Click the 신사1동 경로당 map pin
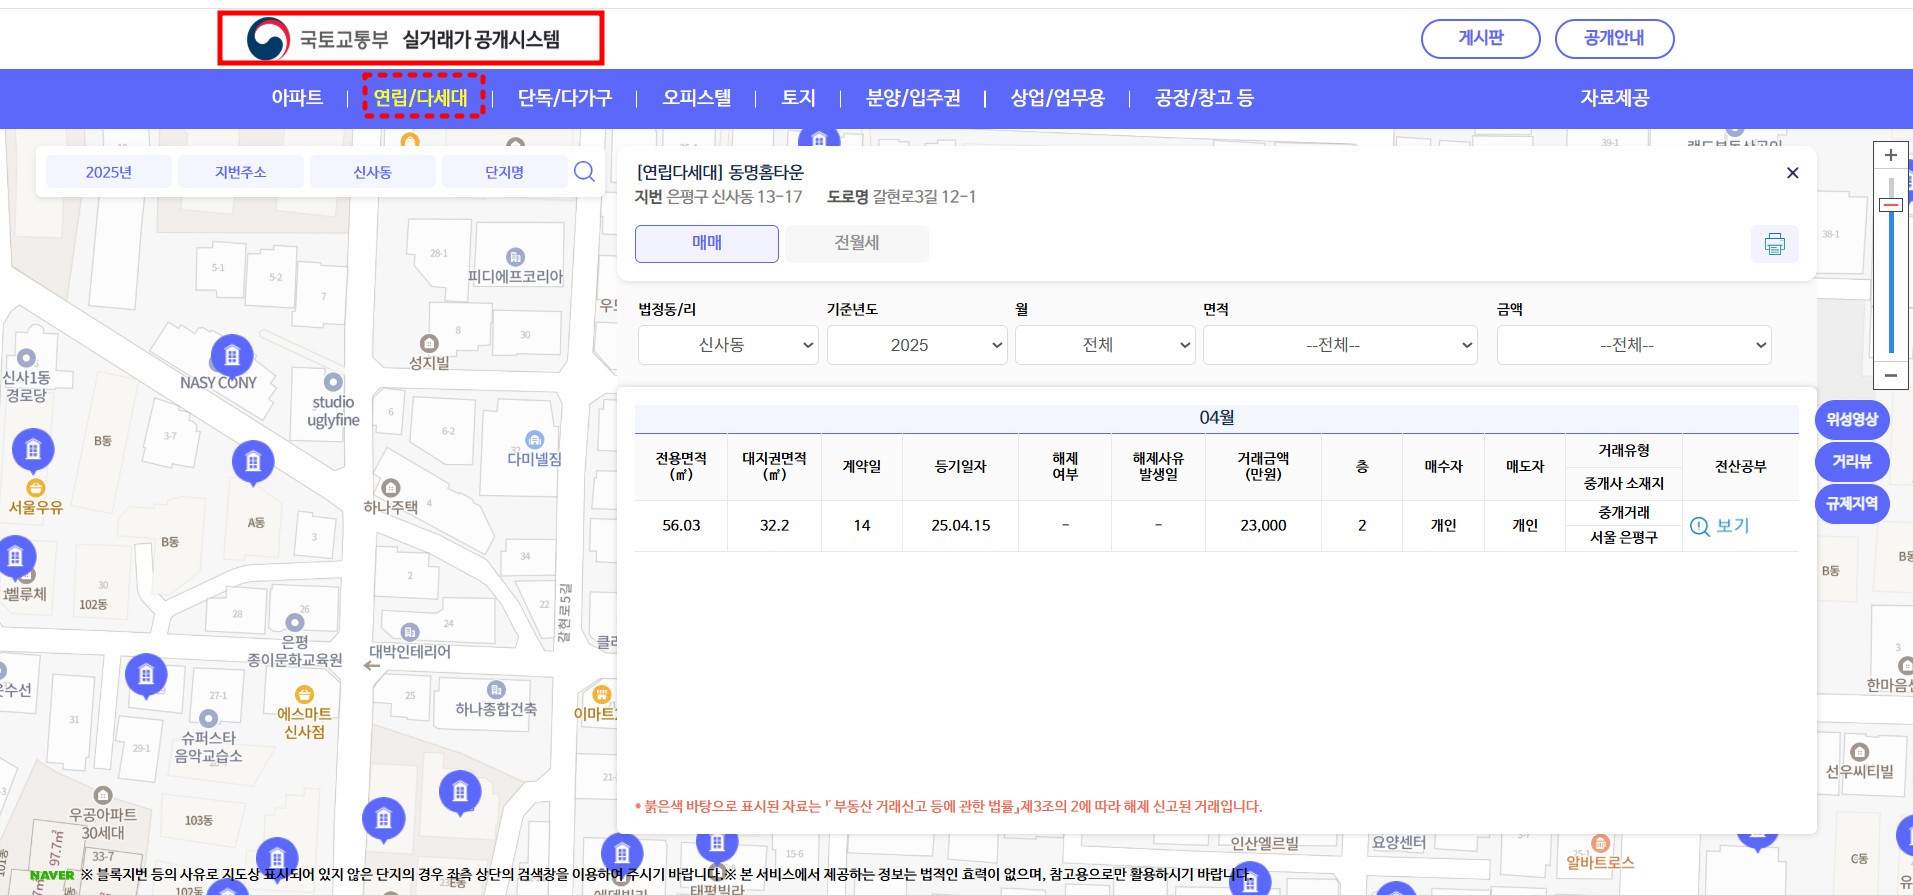The image size is (1913, 895). (27, 358)
